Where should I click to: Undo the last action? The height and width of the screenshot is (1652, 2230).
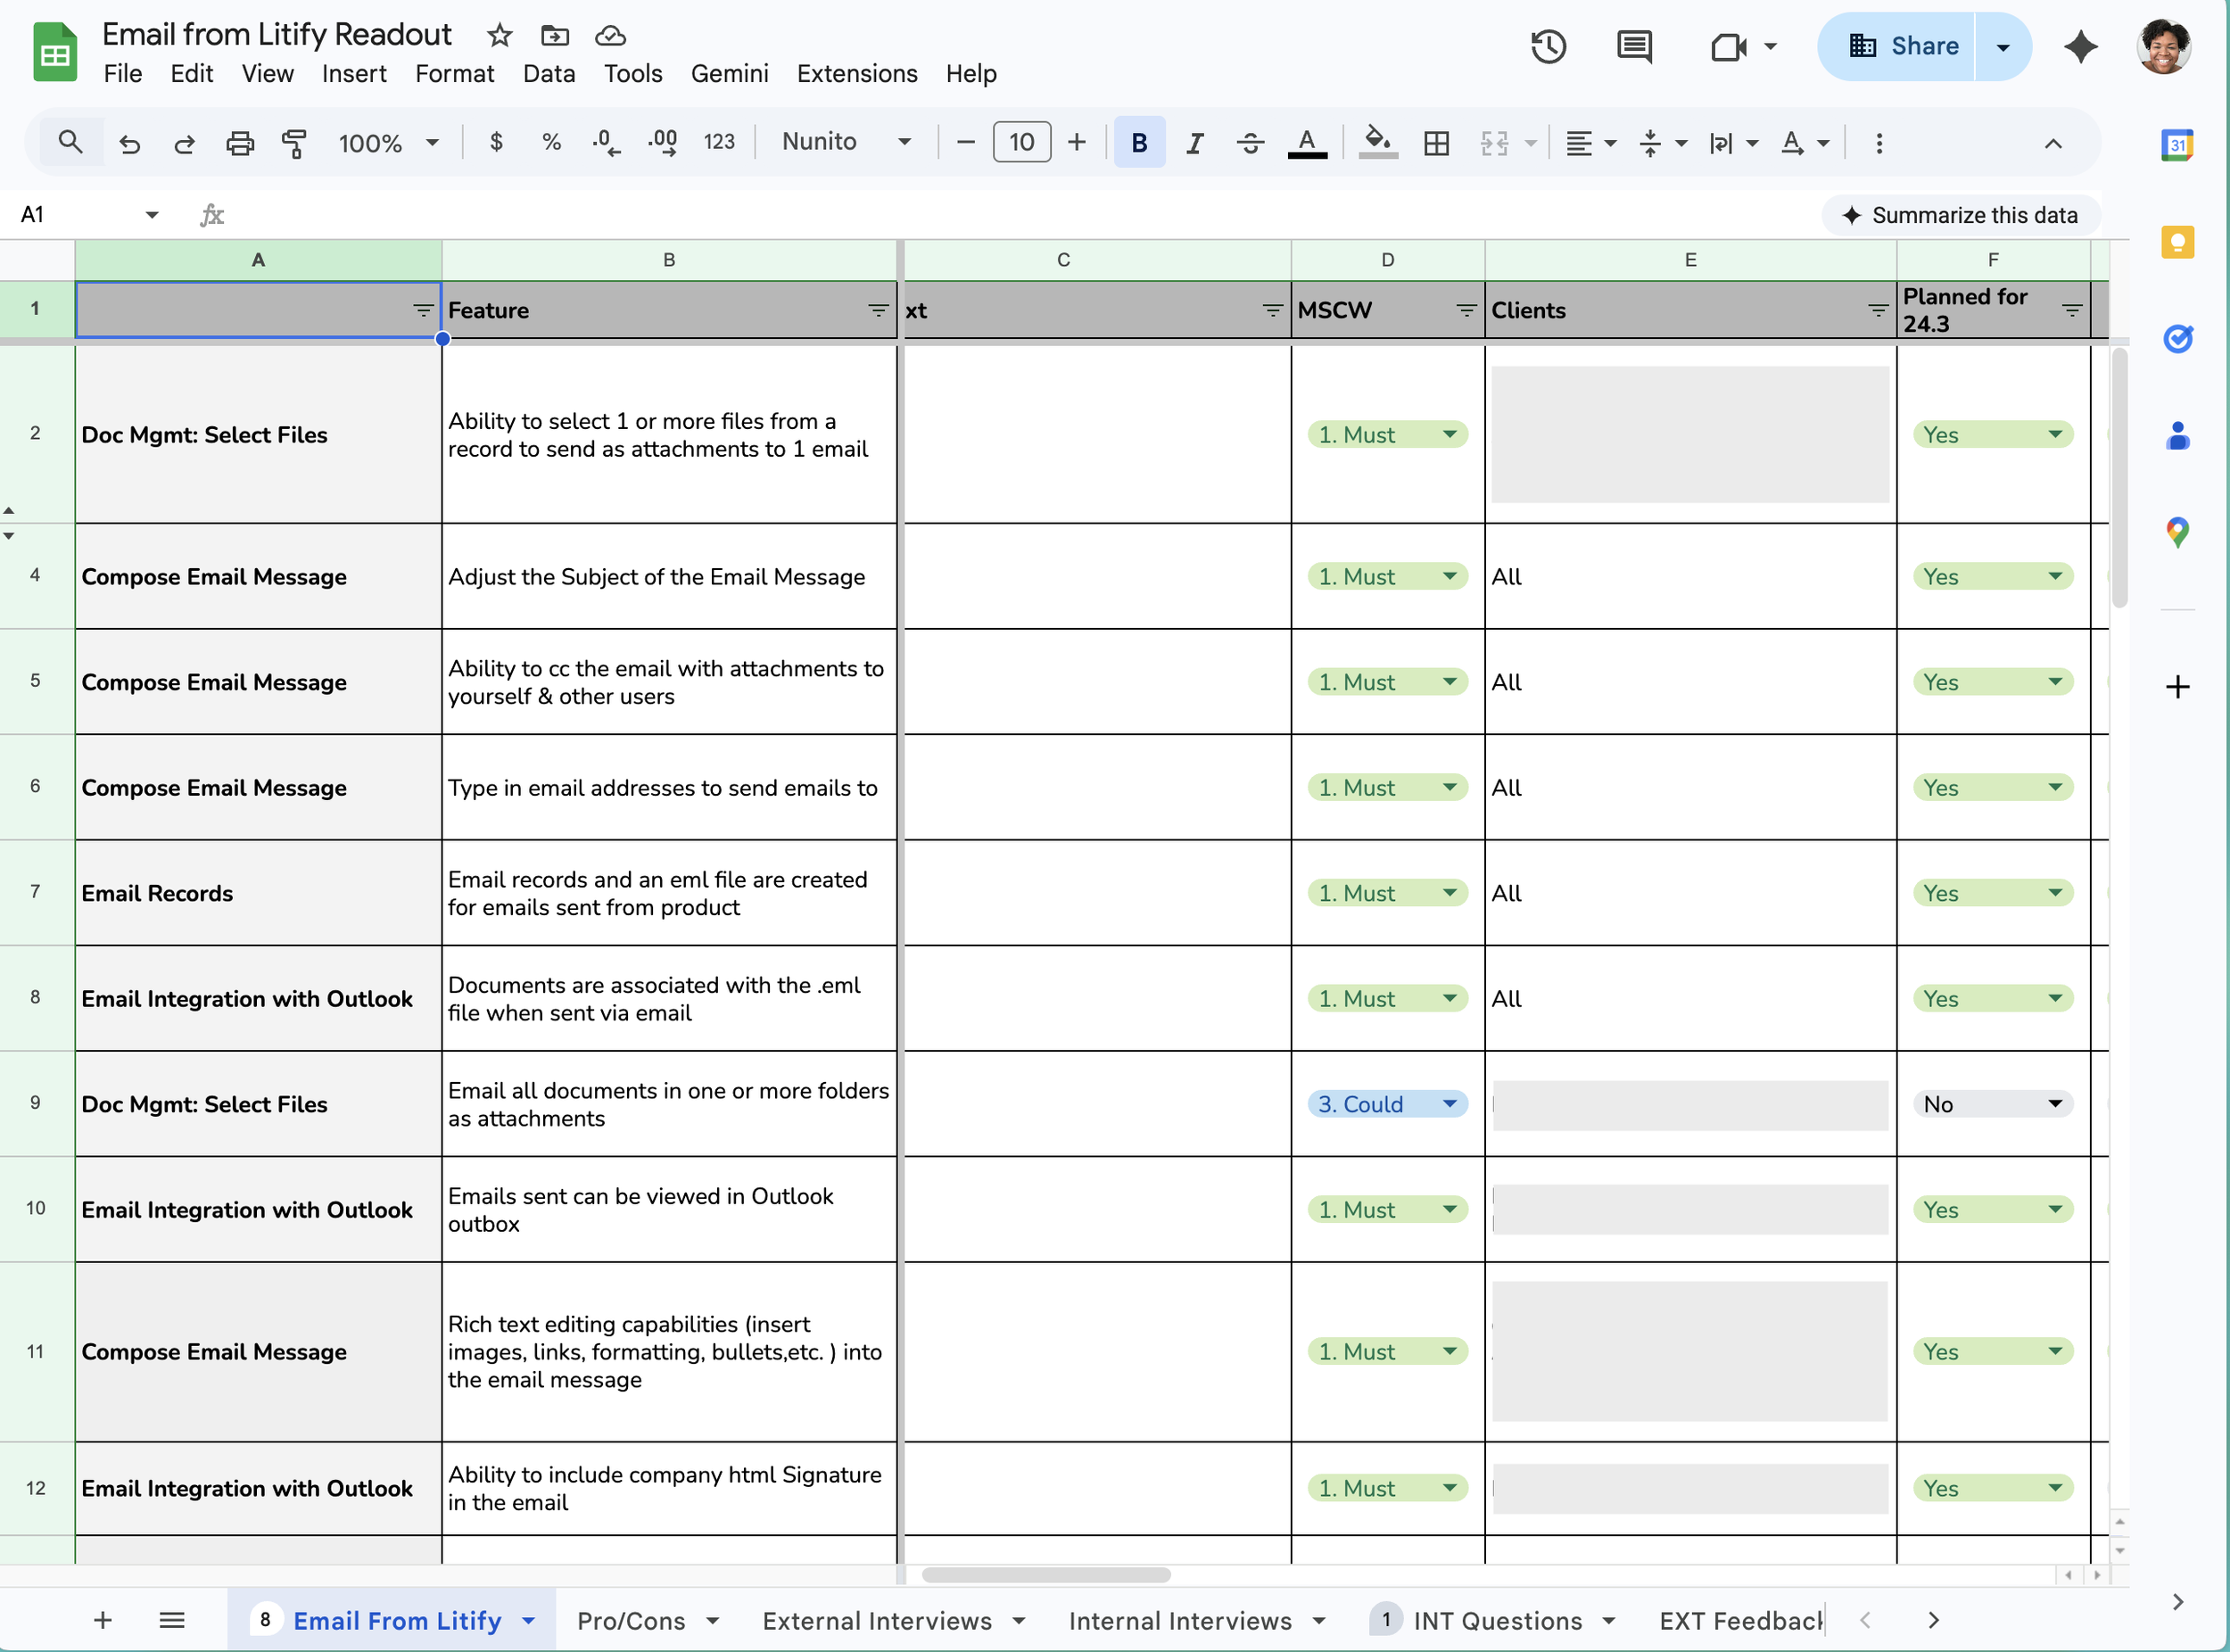[x=129, y=143]
